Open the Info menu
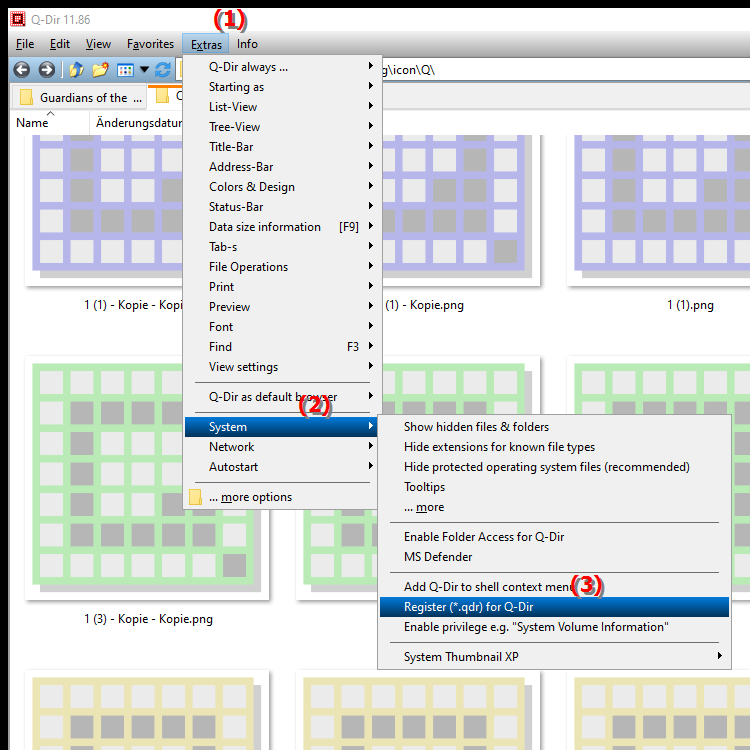 [247, 44]
